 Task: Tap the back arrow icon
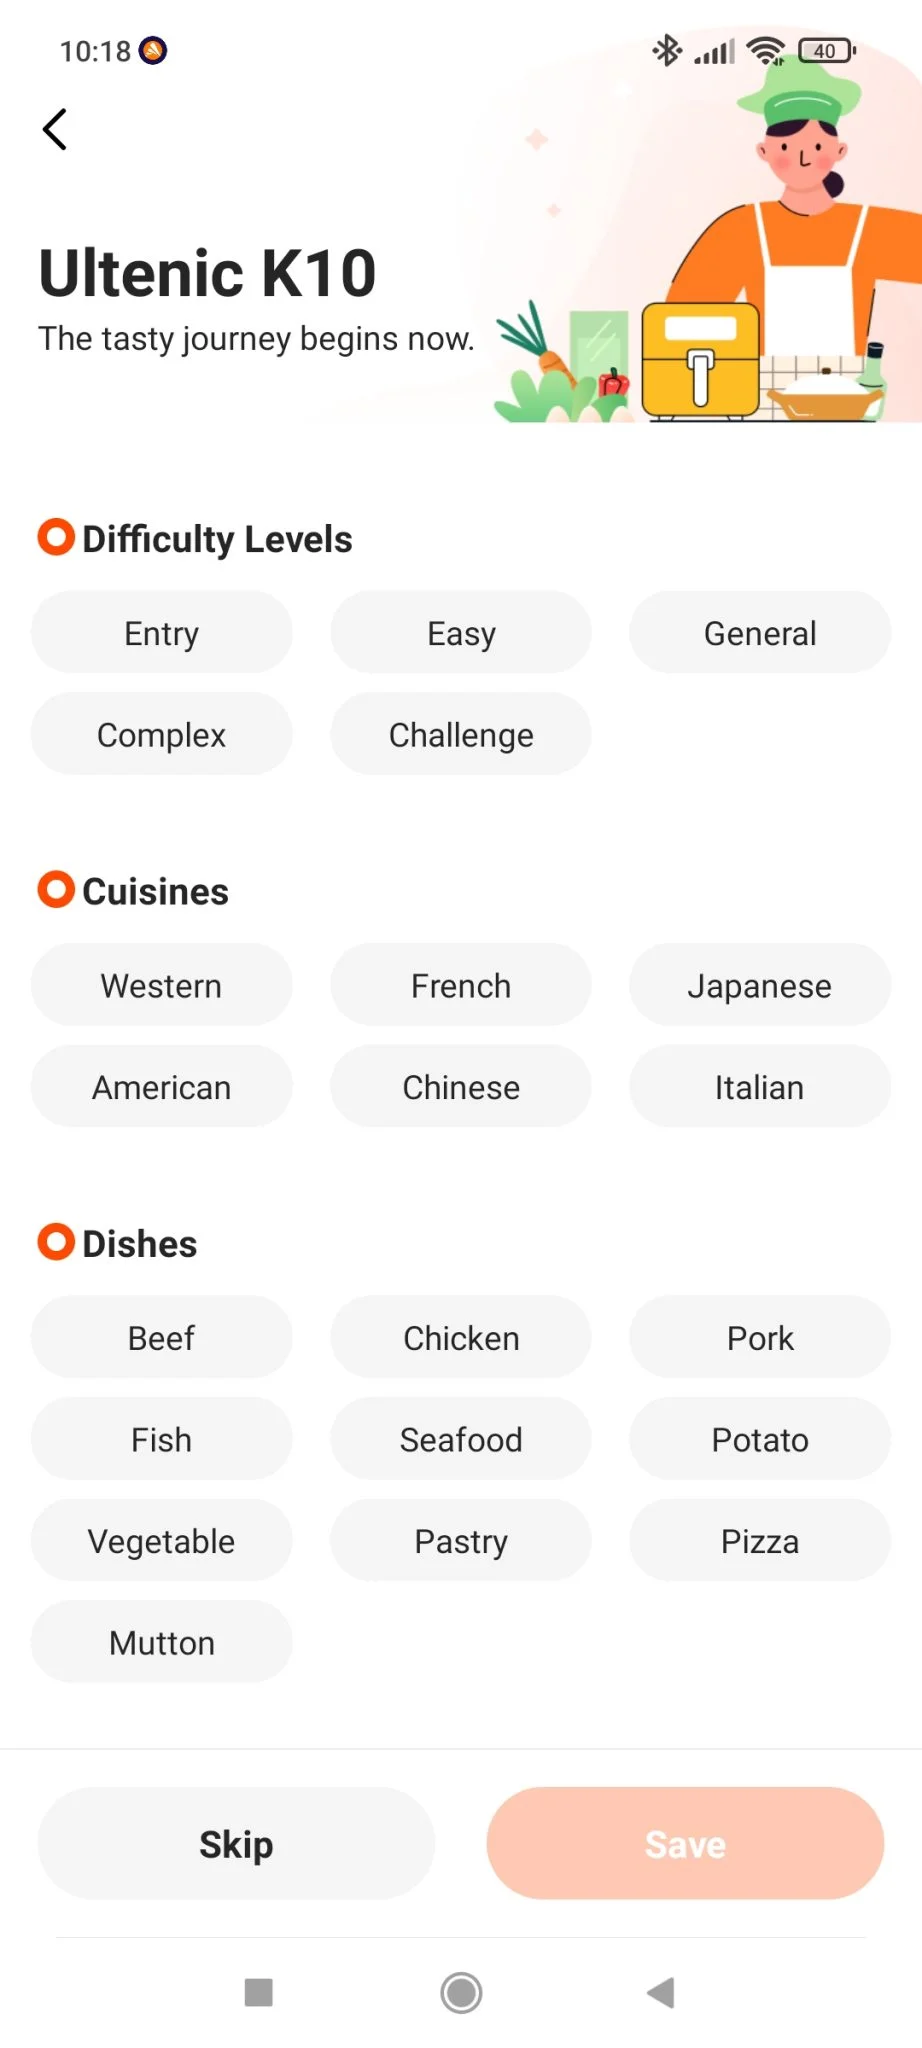pos(56,129)
